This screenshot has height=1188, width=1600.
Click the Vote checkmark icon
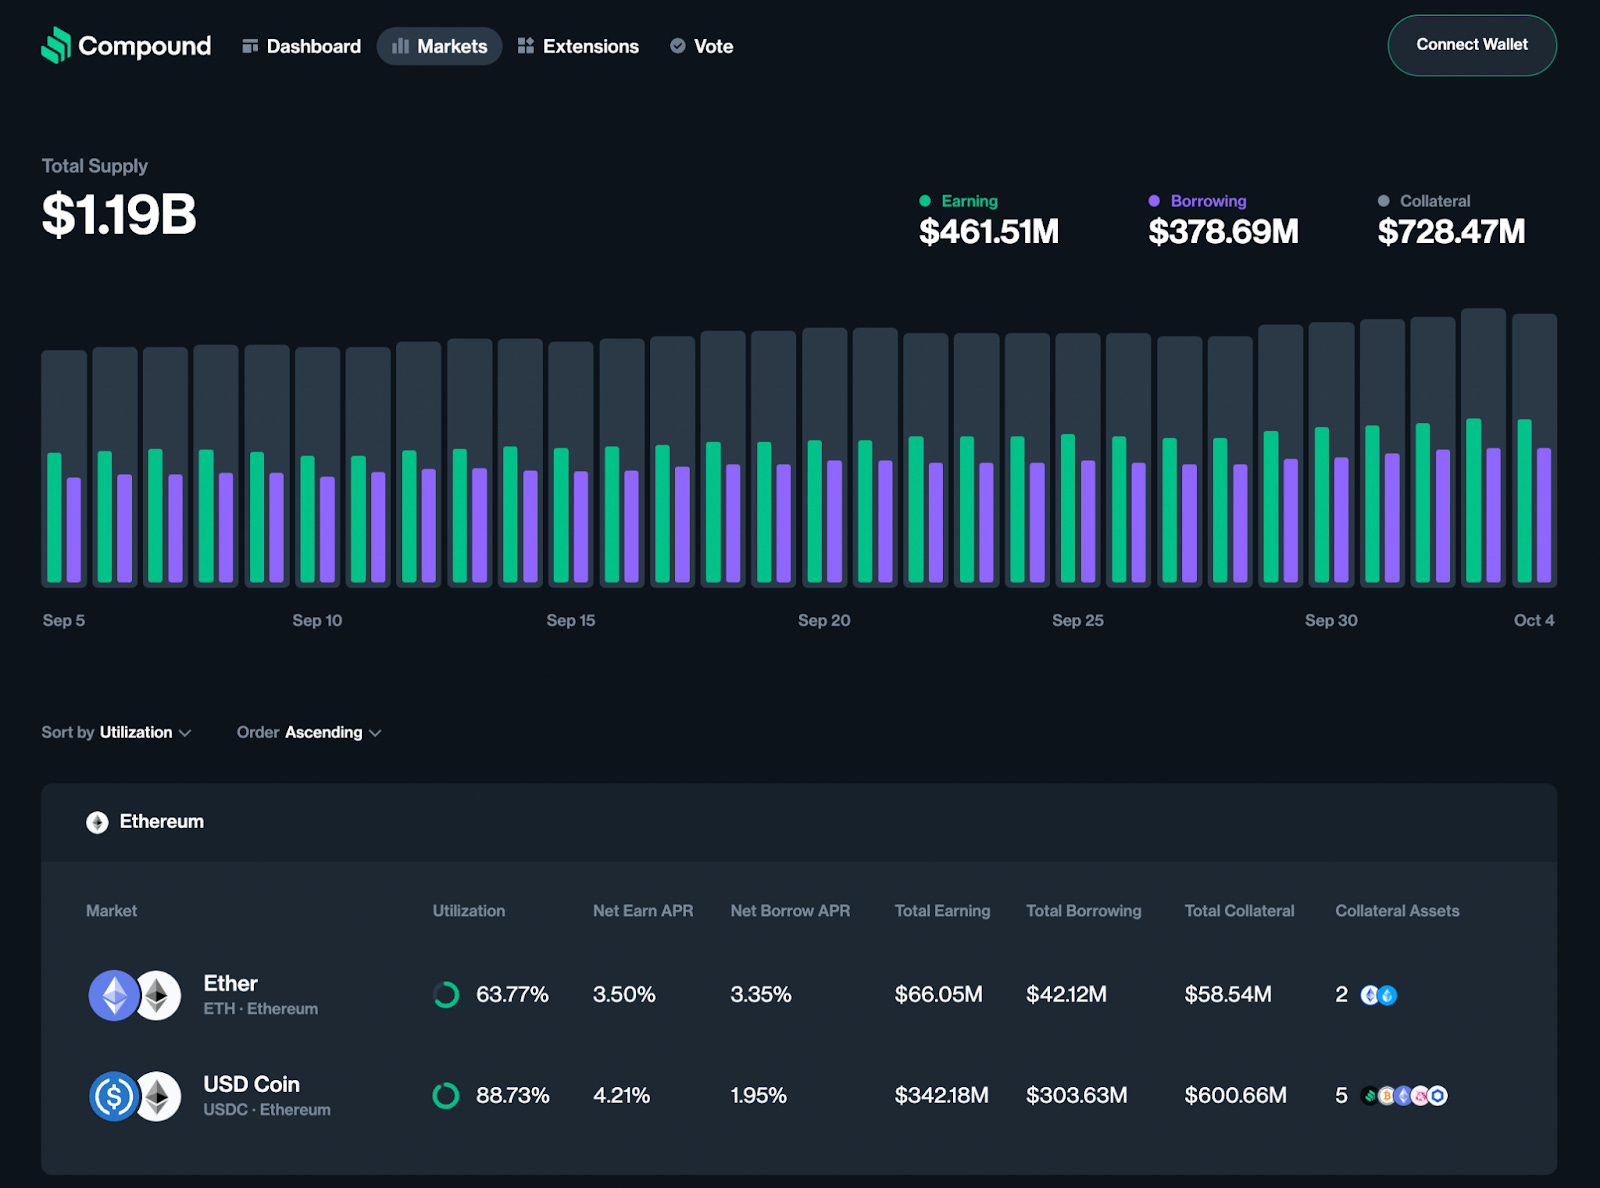pyautogui.click(x=678, y=46)
